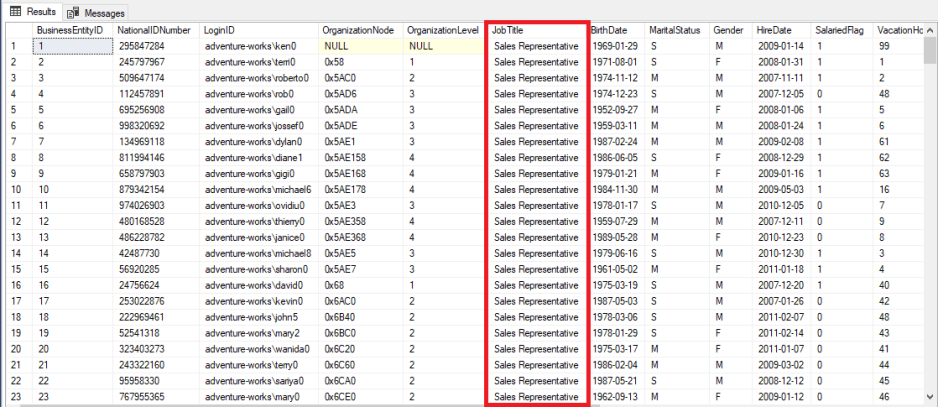Select the Gender column header
Image resolution: width=938 pixels, height=407 pixels.
click(729, 31)
